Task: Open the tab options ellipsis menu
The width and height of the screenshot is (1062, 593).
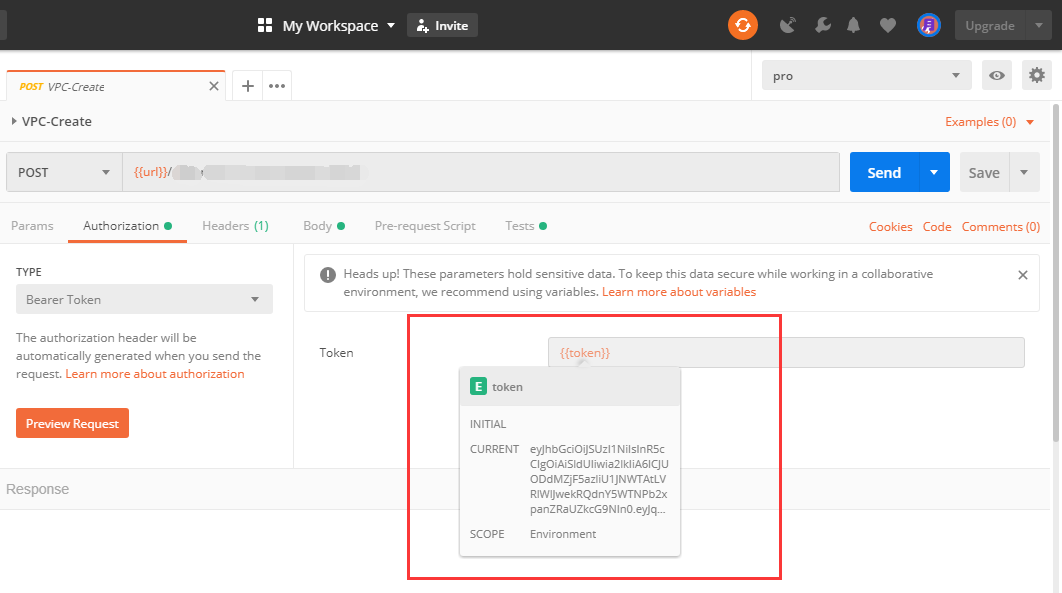Action: 277,86
